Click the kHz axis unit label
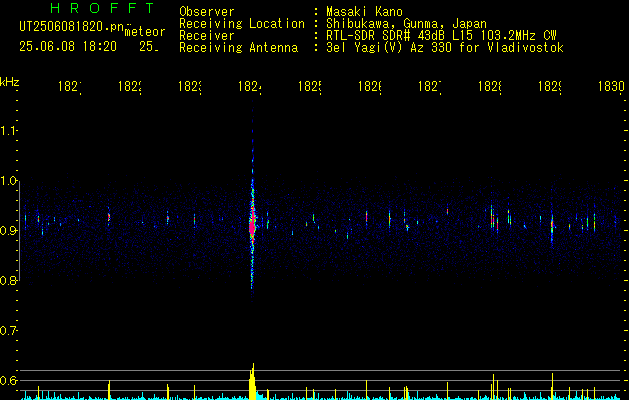 point(10,82)
